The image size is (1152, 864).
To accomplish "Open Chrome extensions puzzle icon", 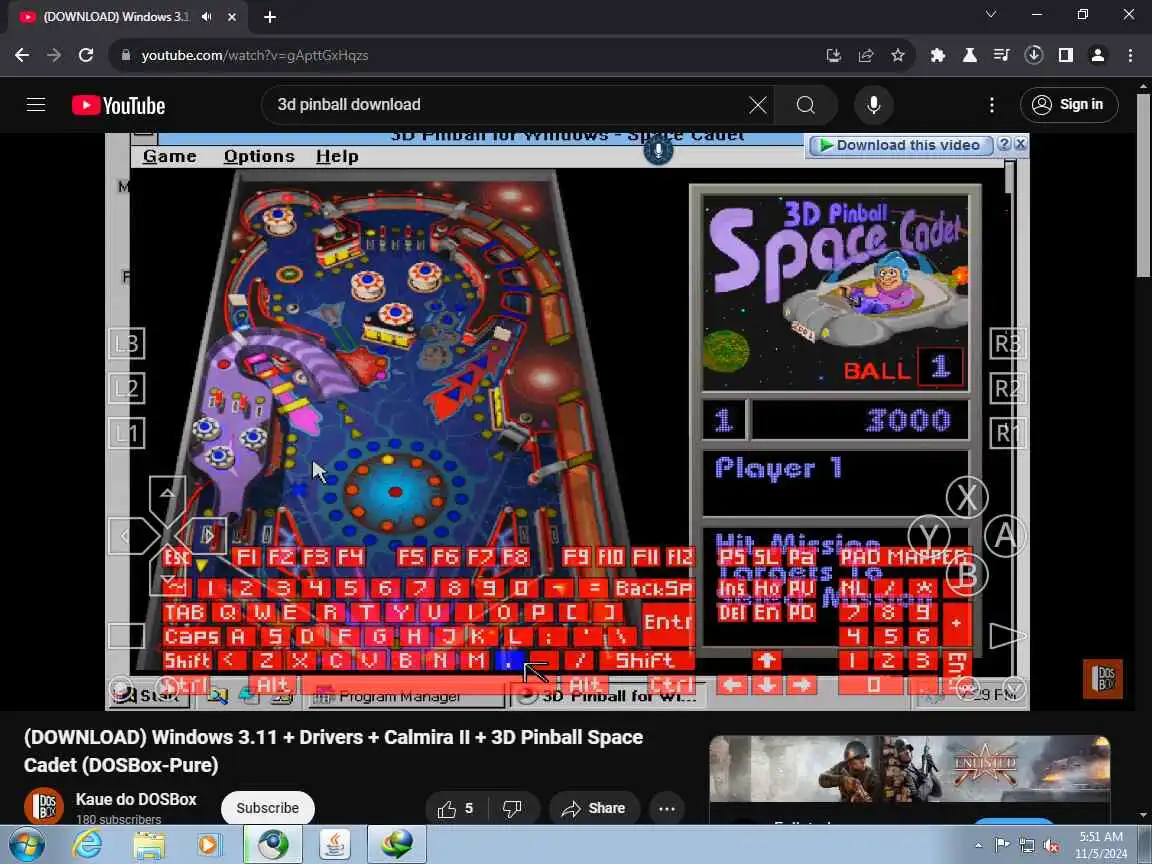I will coord(937,55).
